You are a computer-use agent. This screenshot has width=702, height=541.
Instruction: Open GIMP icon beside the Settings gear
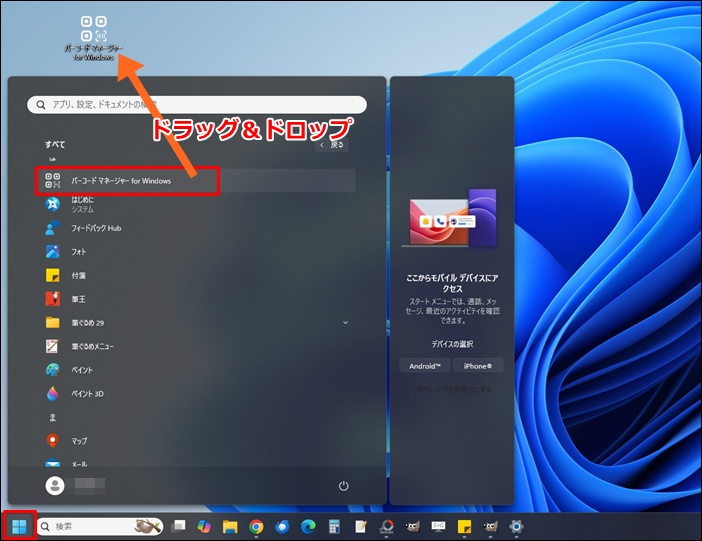(x=490, y=526)
